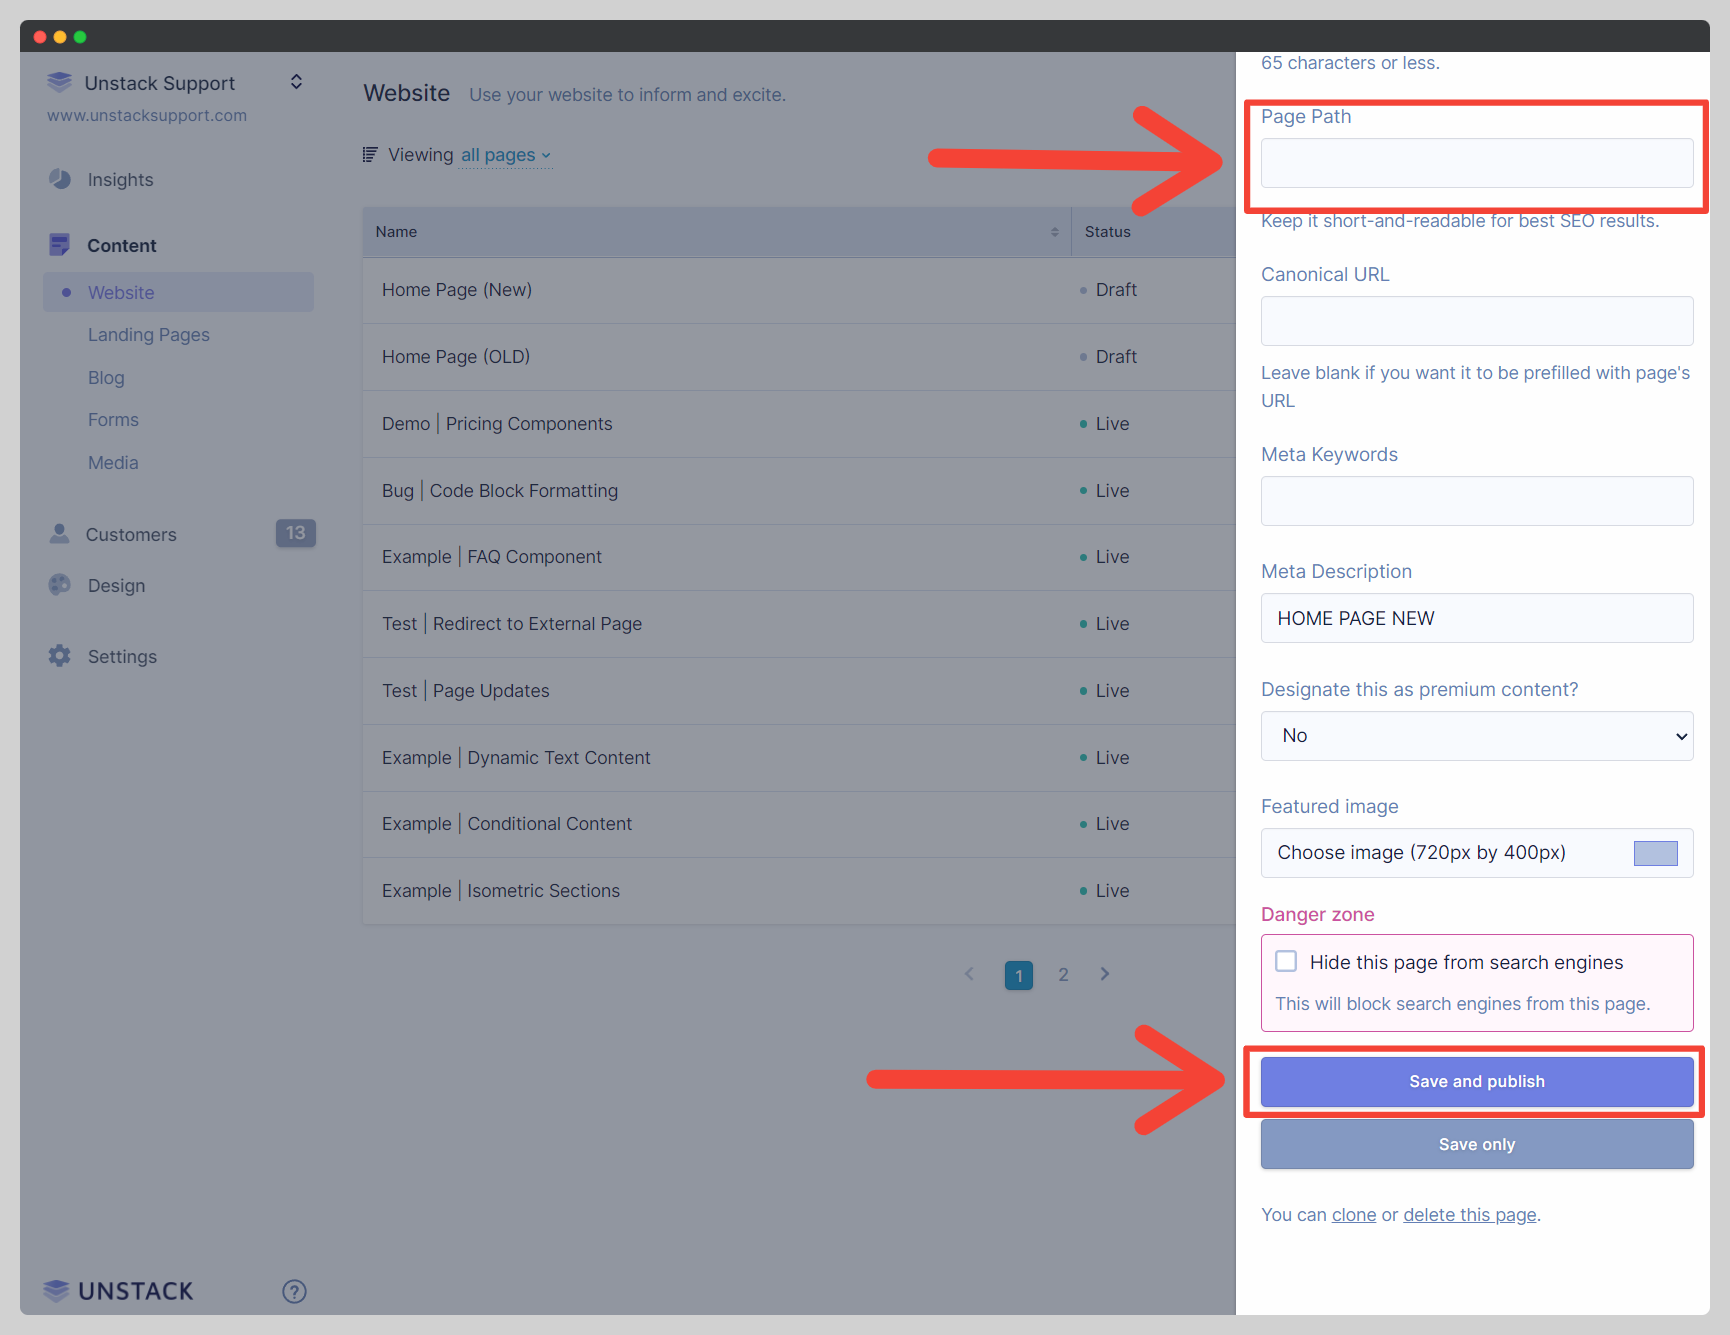
Task: Click the Unstack Support layers icon
Action: click(x=60, y=82)
